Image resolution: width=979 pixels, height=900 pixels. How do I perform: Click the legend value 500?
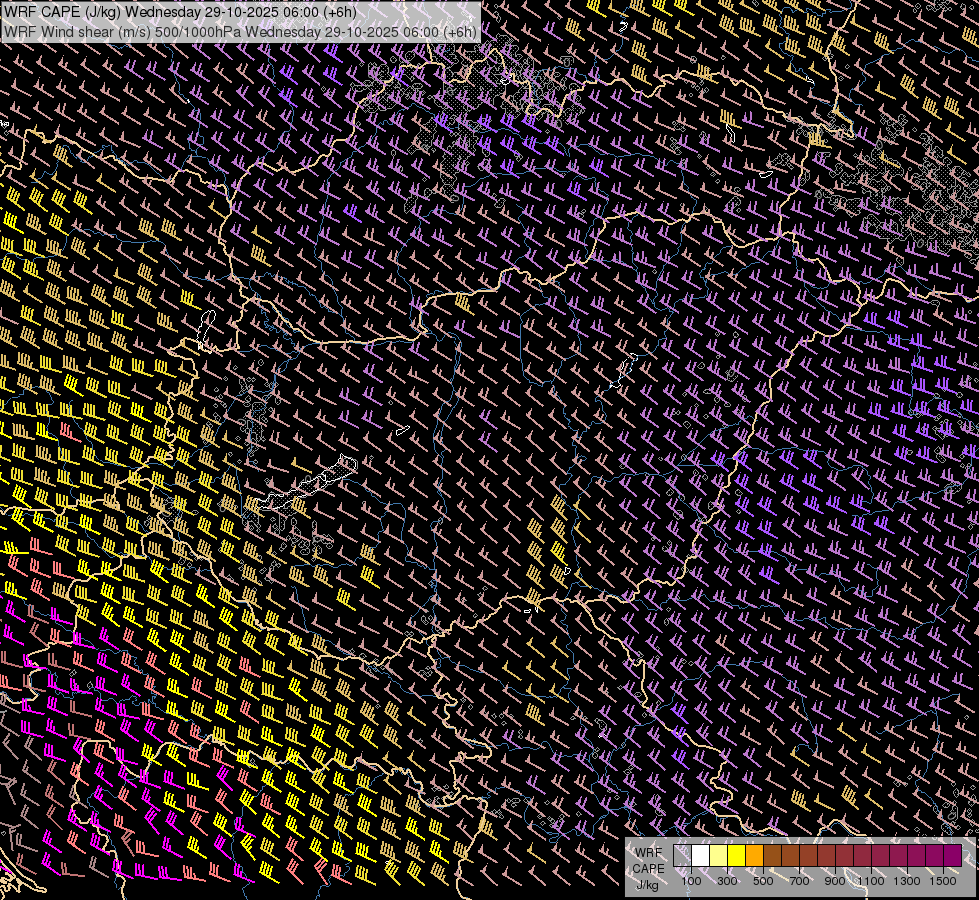tap(763, 881)
